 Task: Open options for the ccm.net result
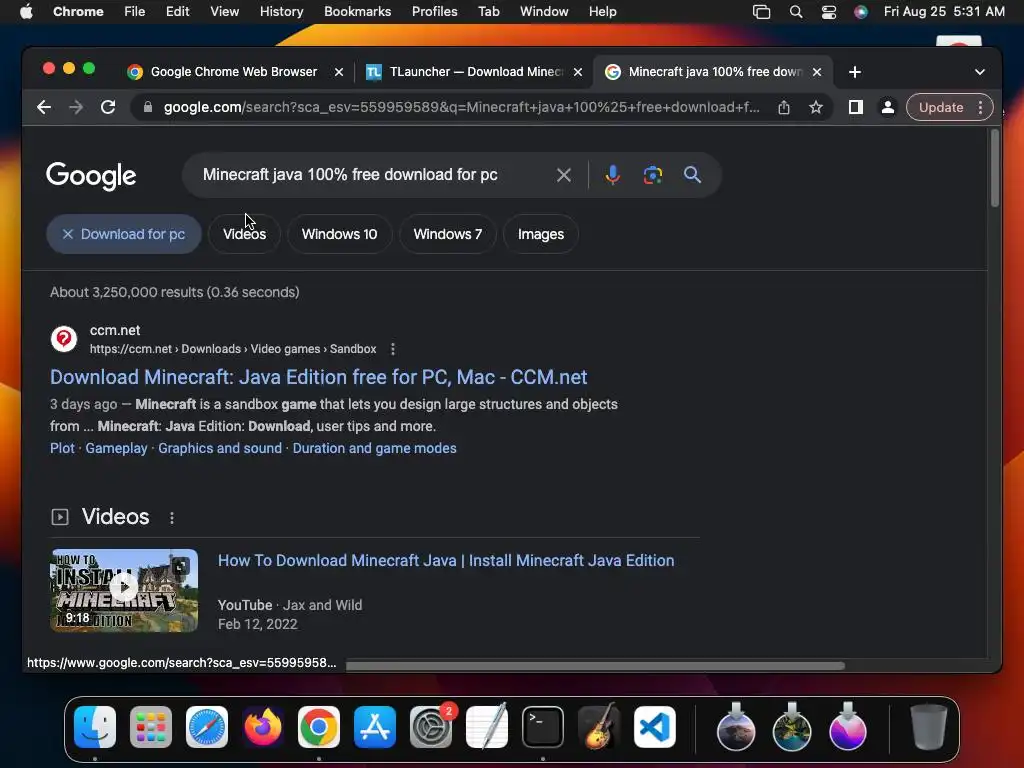point(392,349)
